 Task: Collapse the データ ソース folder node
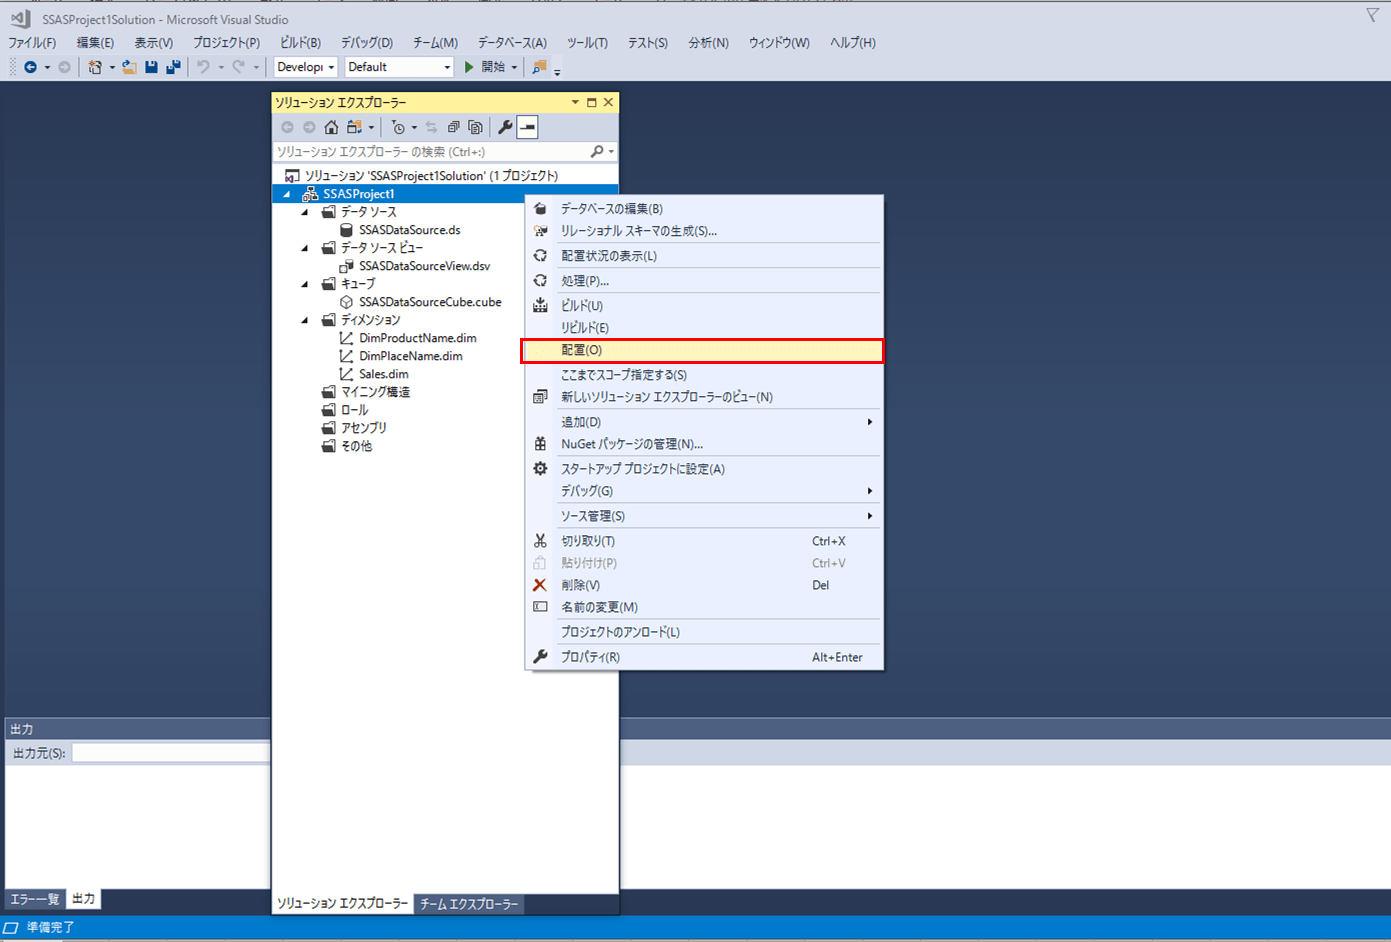click(x=305, y=212)
